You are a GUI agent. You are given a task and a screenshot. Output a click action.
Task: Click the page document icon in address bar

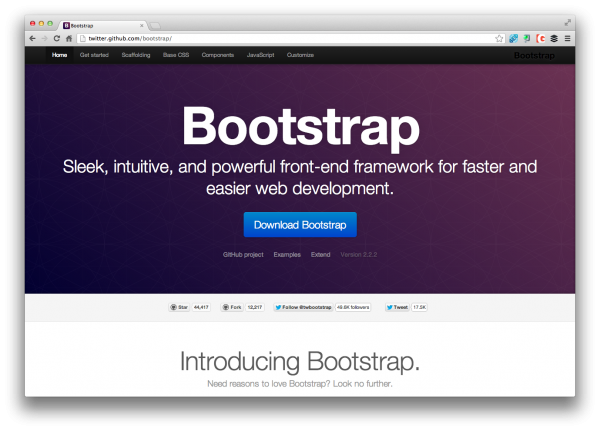coord(82,38)
